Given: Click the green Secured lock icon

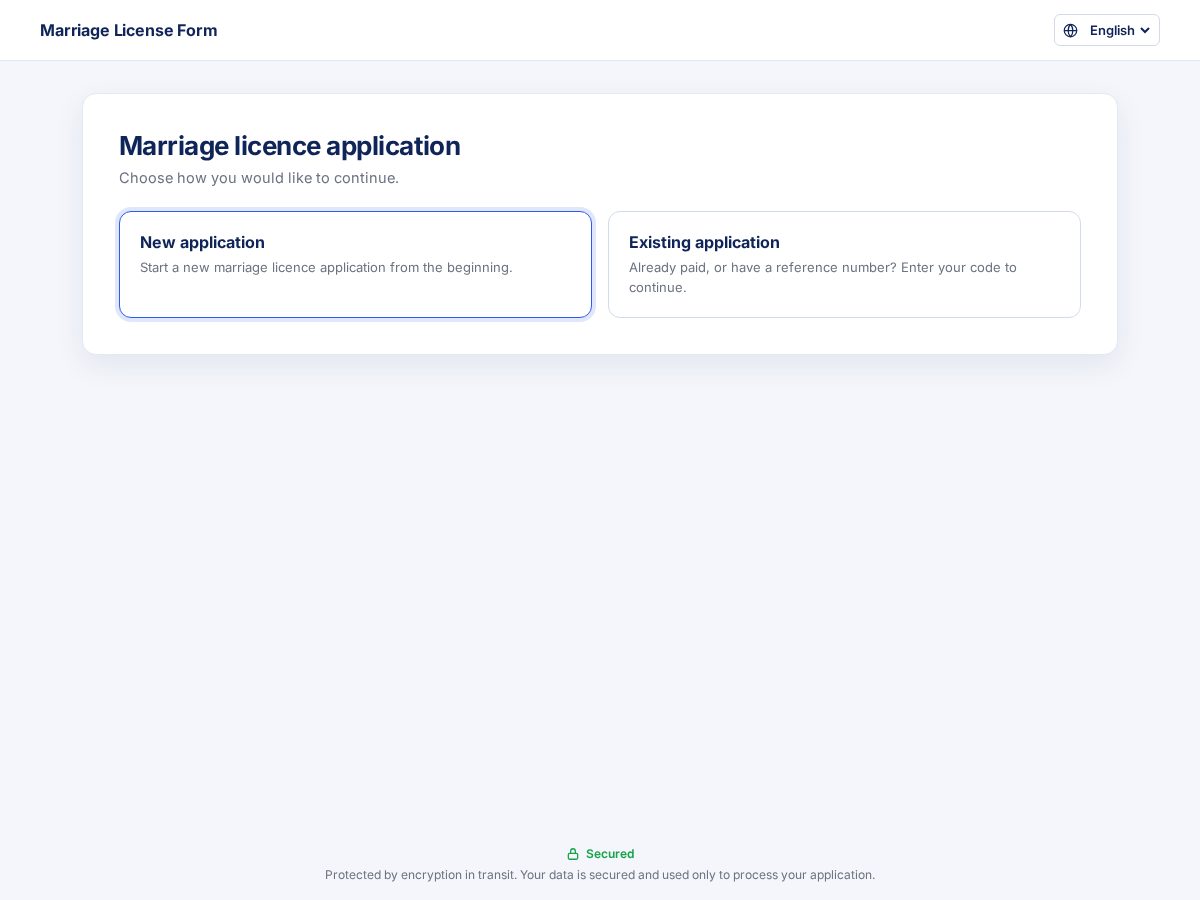Looking at the screenshot, I should [573, 854].
